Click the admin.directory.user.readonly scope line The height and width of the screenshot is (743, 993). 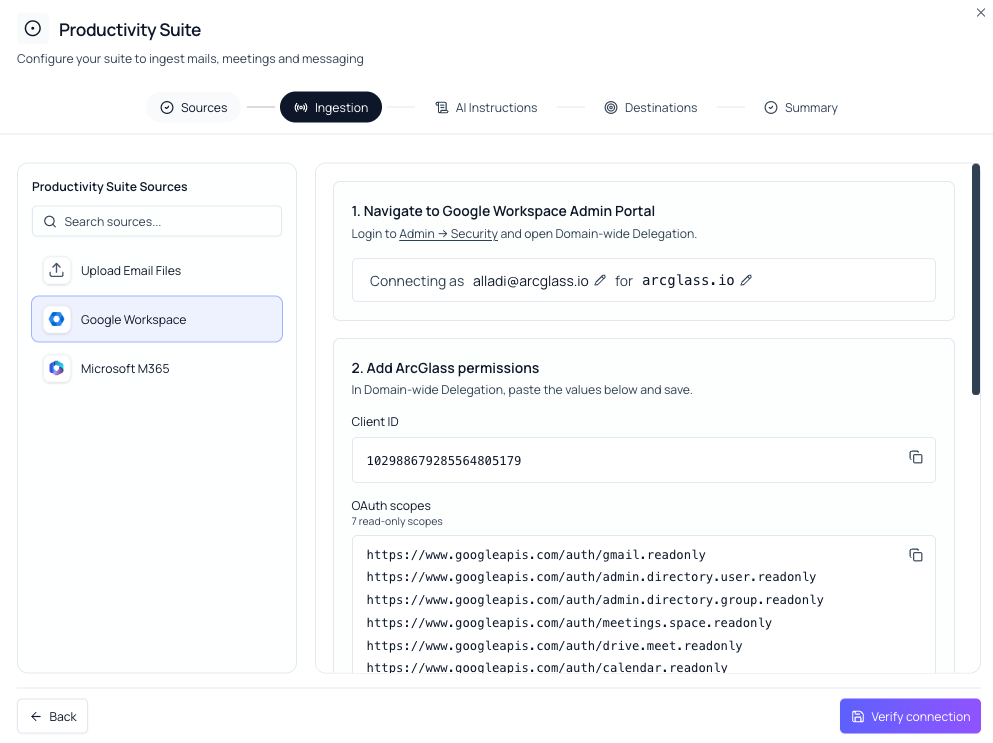point(591,577)
